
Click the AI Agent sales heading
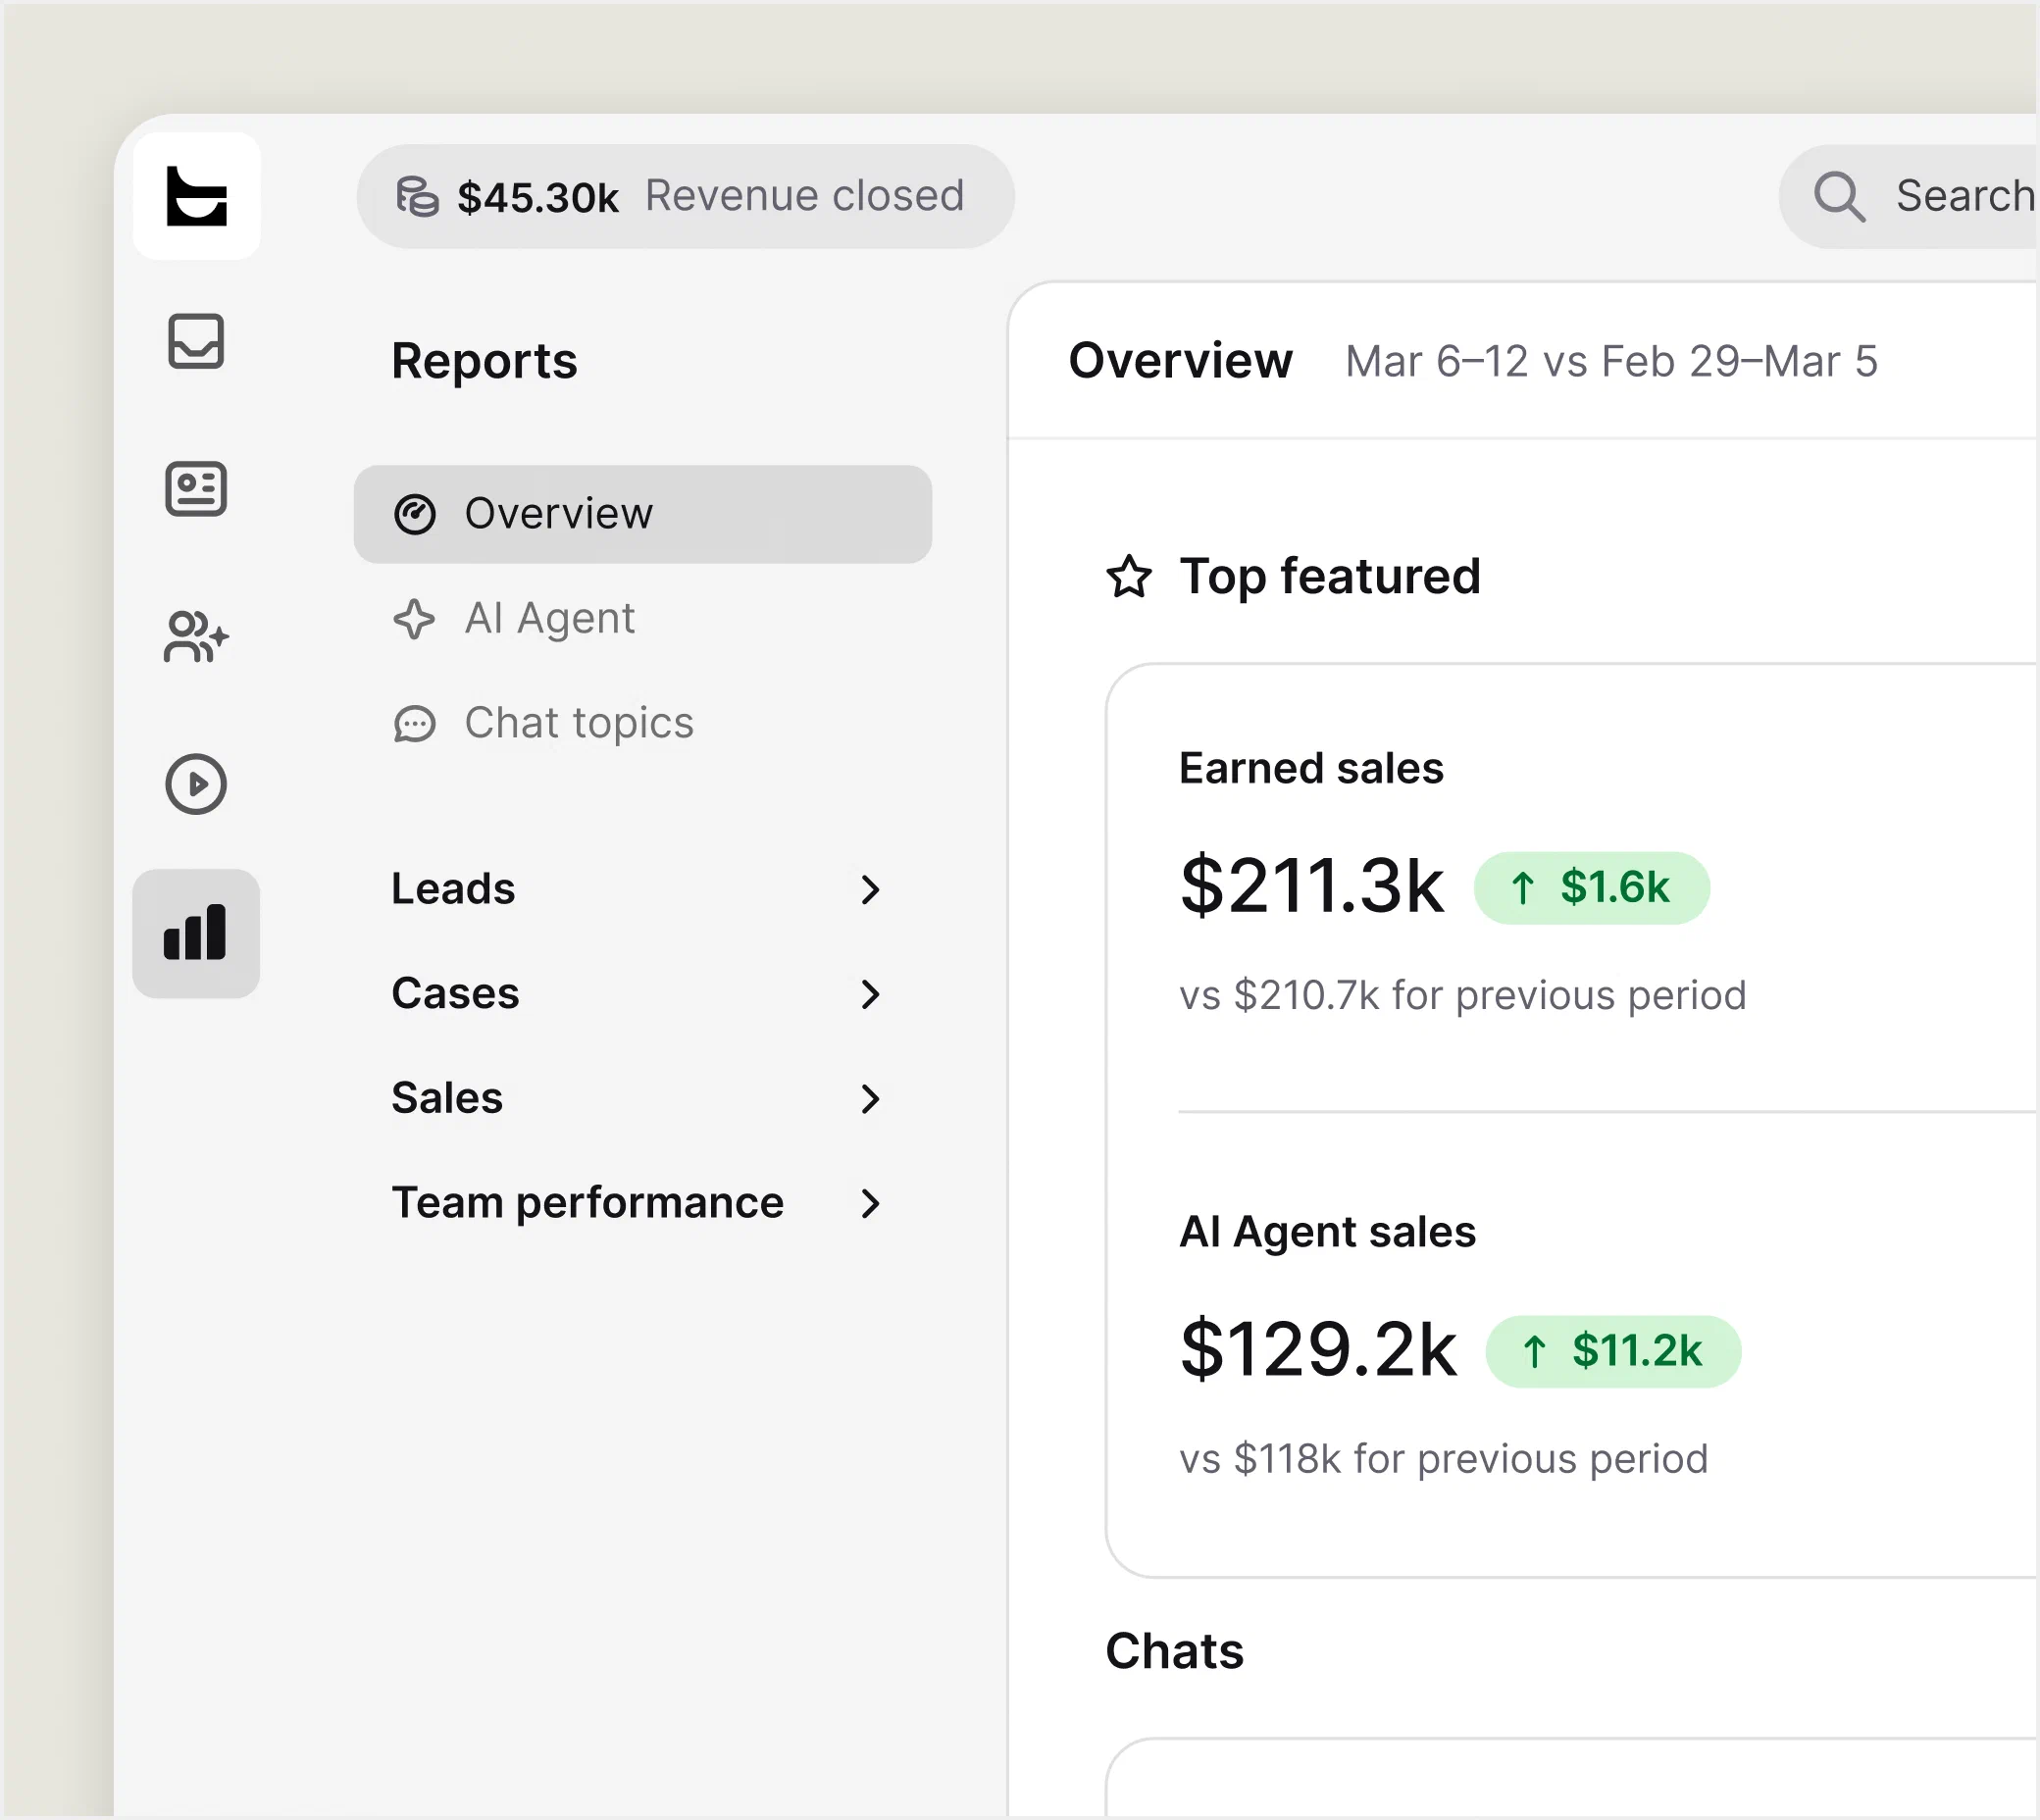click(x=1327, y=1232)
